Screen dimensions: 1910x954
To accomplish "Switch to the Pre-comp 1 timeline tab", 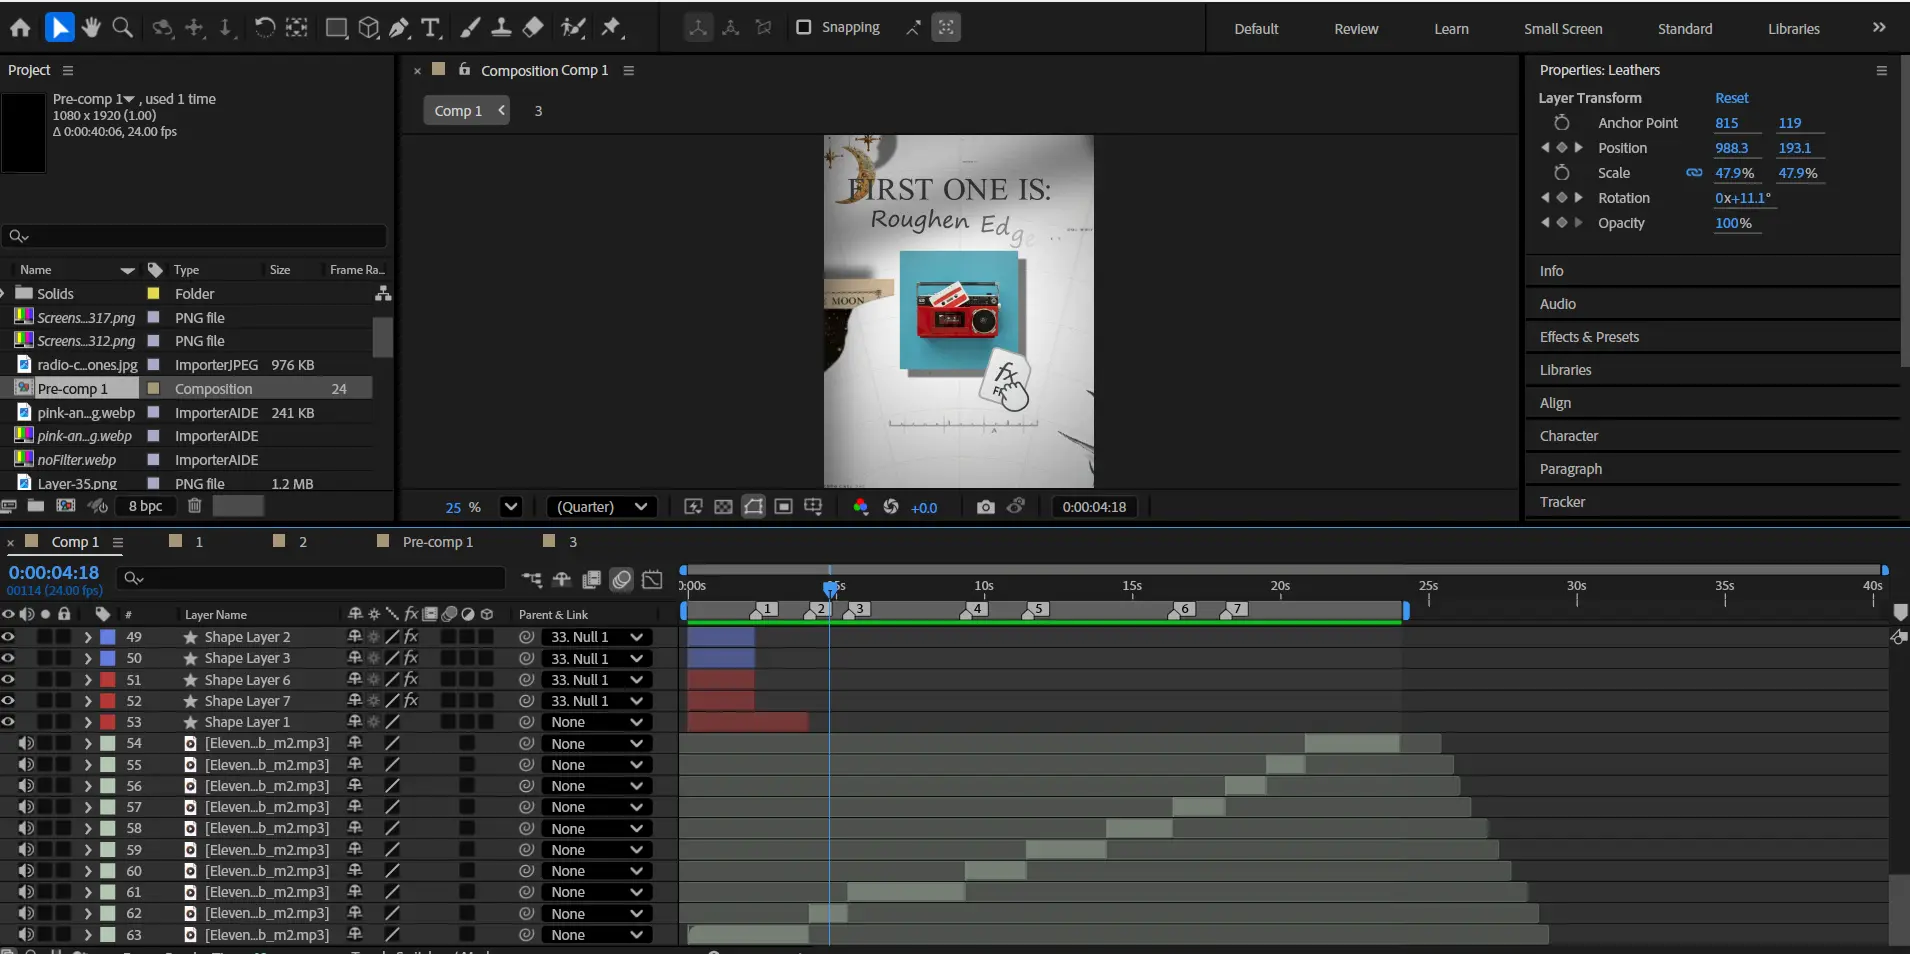I will pos(437,542).
